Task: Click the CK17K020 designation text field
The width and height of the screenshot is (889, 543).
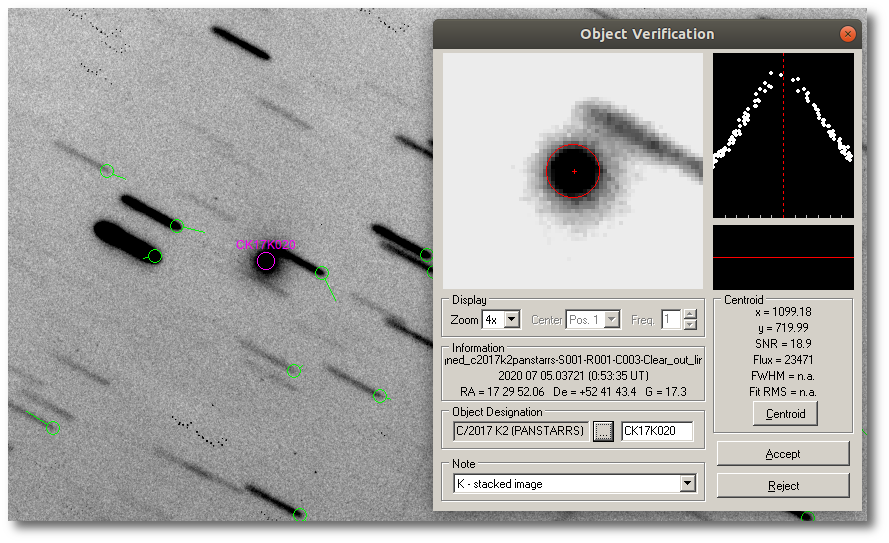Action: click(656, 431)
